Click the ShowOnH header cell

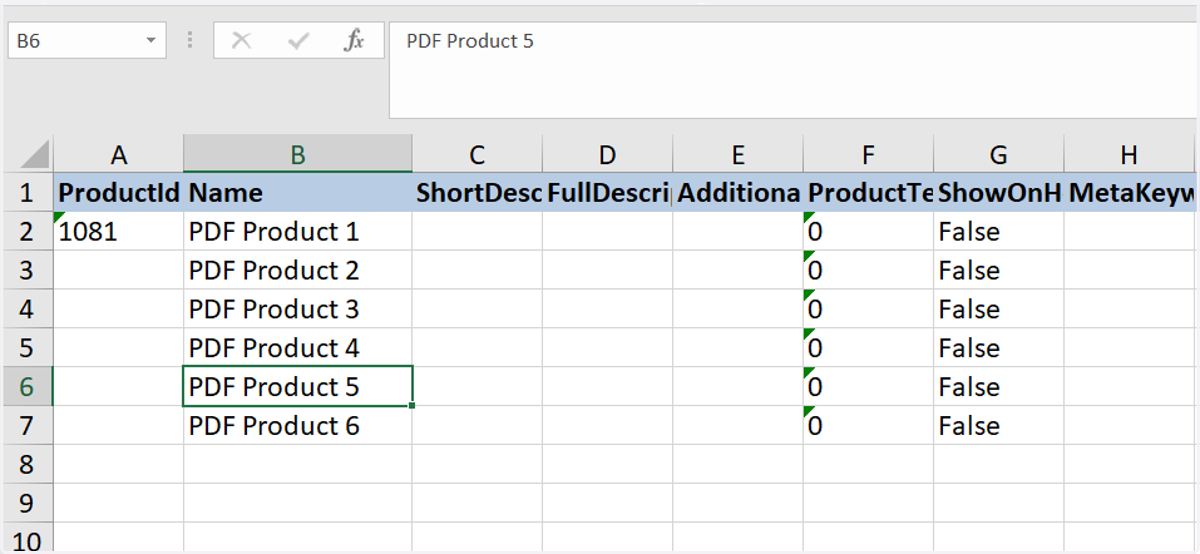coord(999,192)
